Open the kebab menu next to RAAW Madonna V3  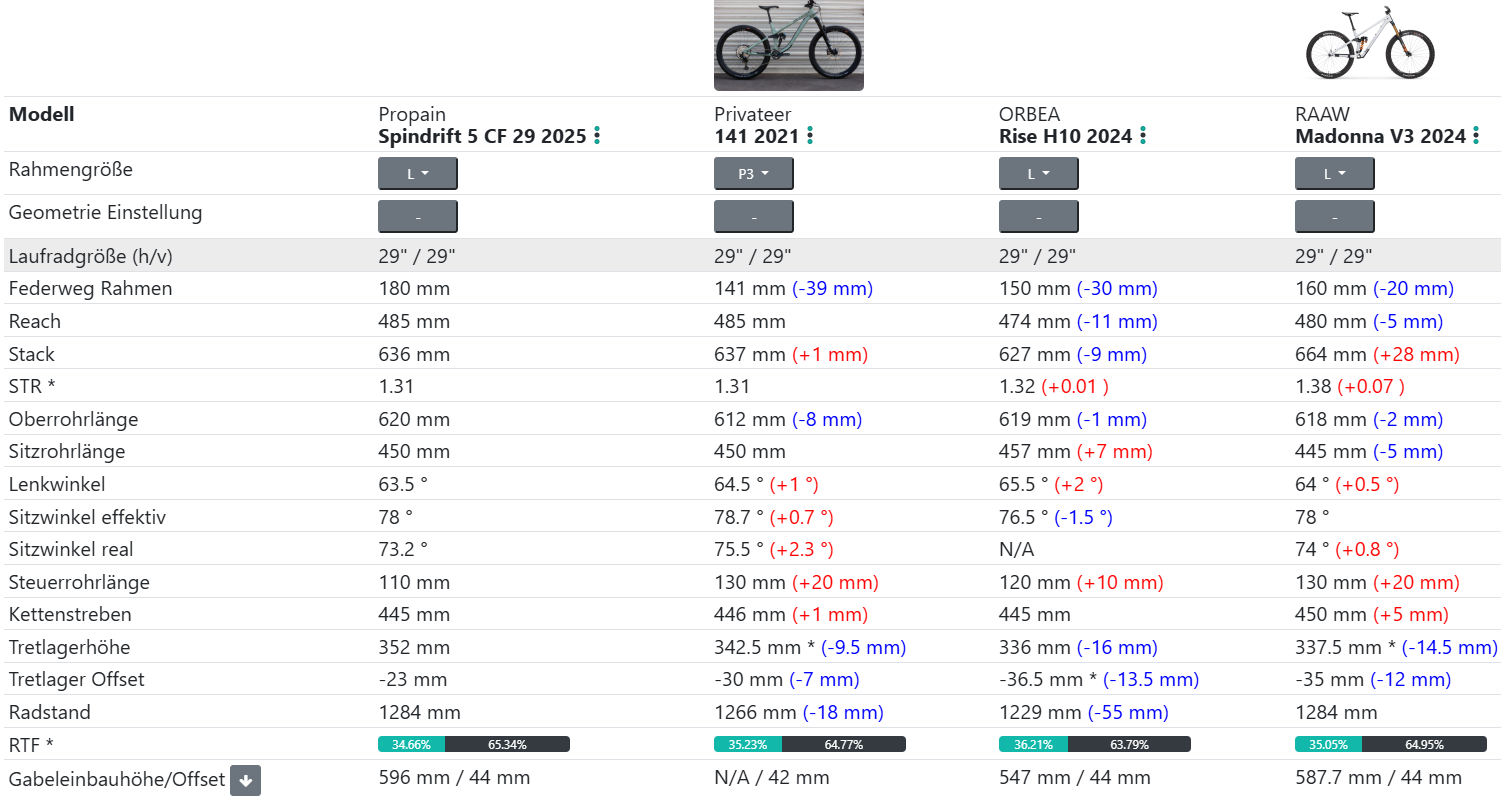tap(1476, 136)
